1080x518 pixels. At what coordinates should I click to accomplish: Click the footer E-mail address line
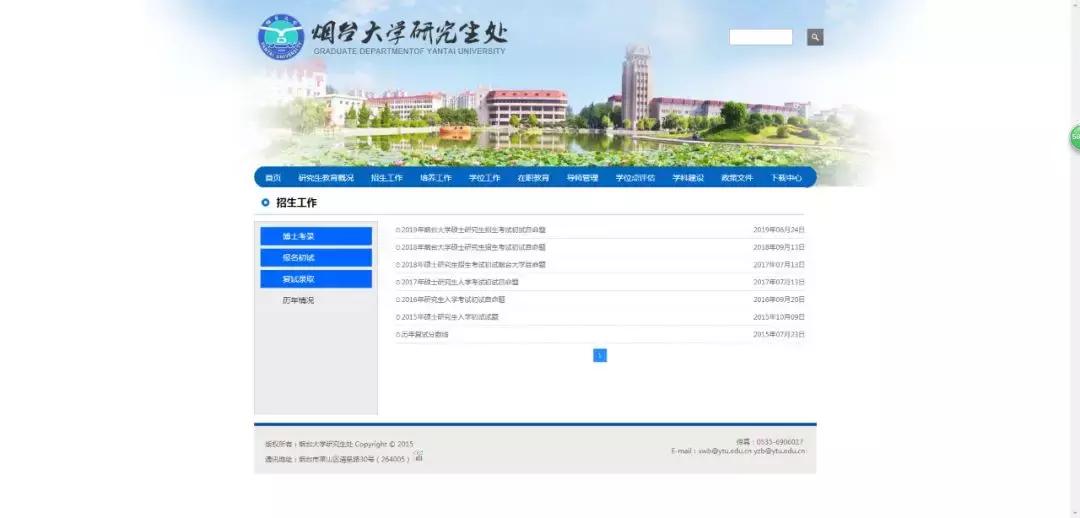738,451
